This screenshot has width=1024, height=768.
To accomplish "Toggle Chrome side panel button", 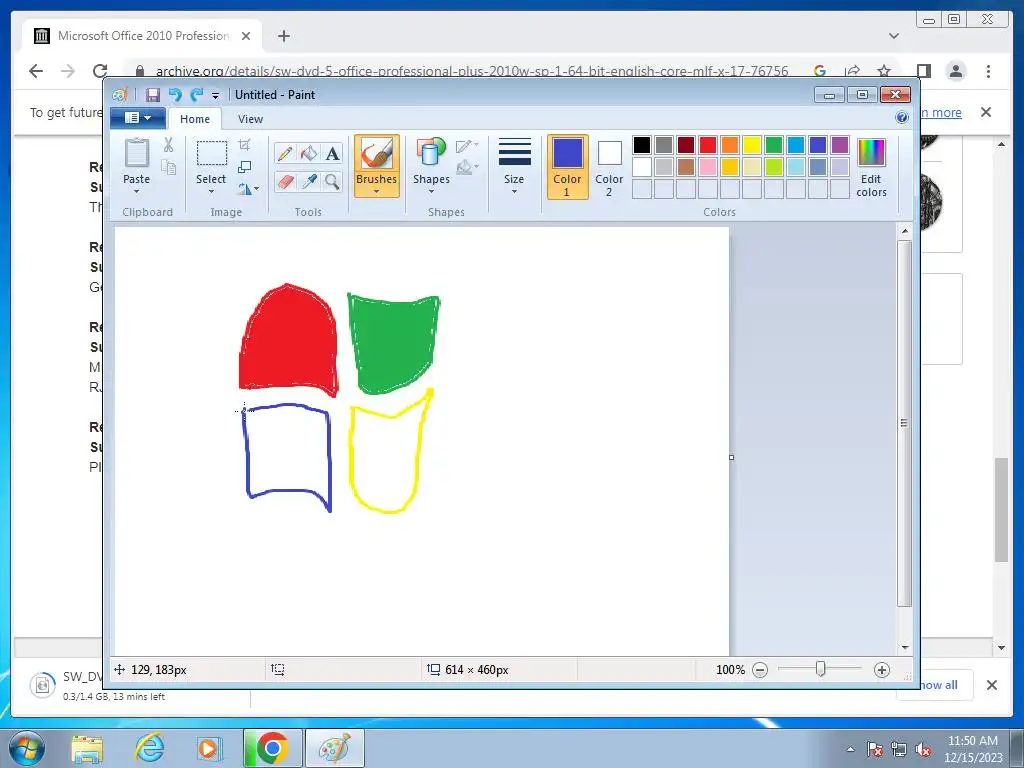I will tap(923, 71).
